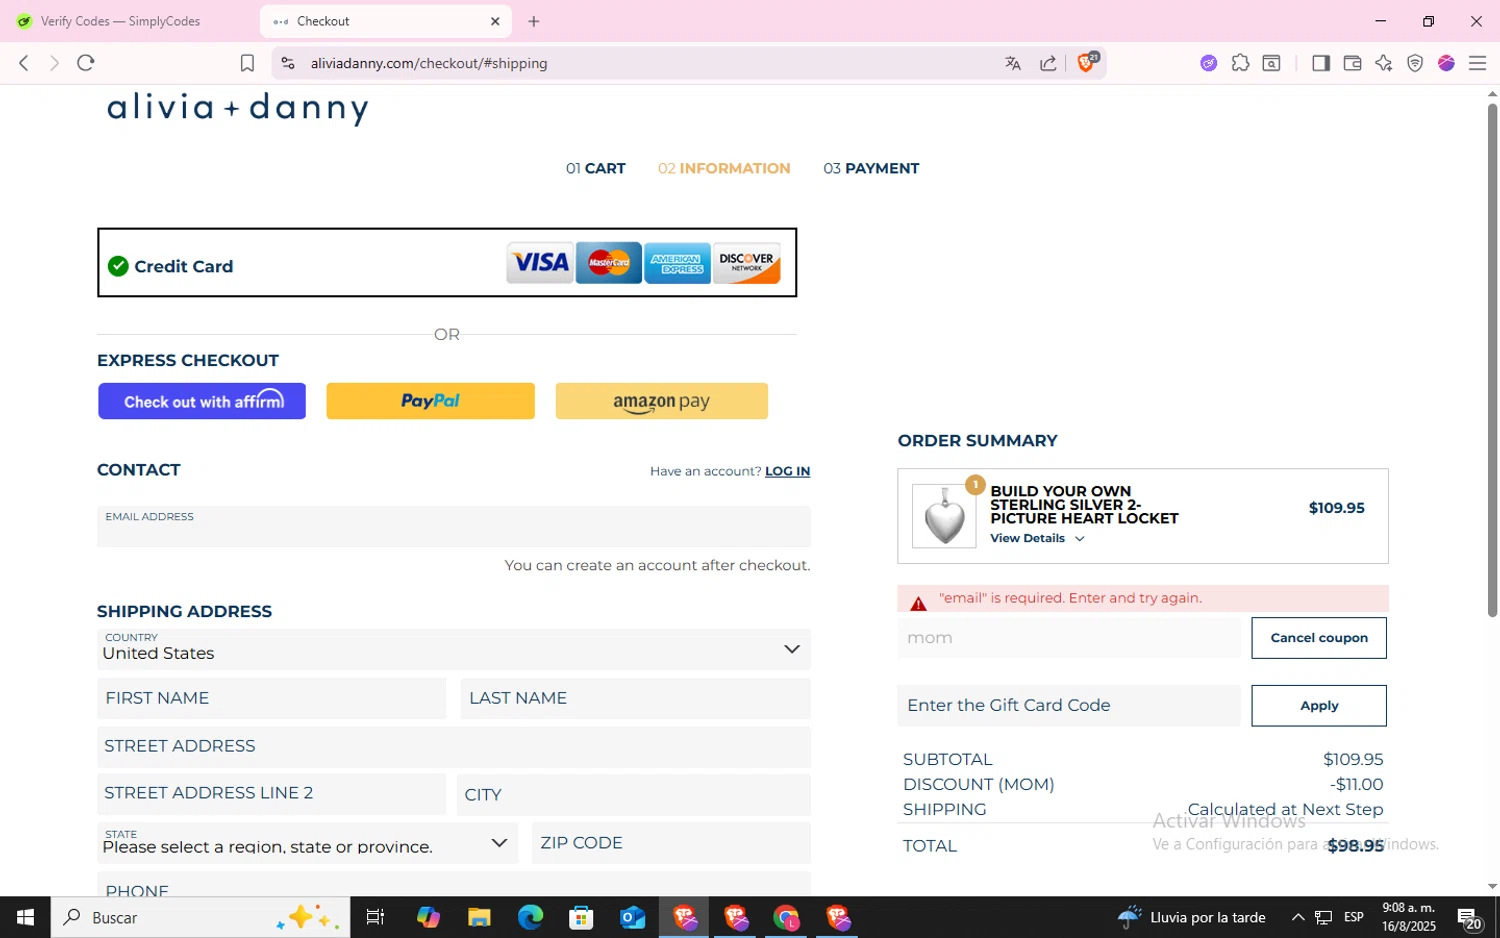Click the page vertical scrollbar

point(1492,360)
